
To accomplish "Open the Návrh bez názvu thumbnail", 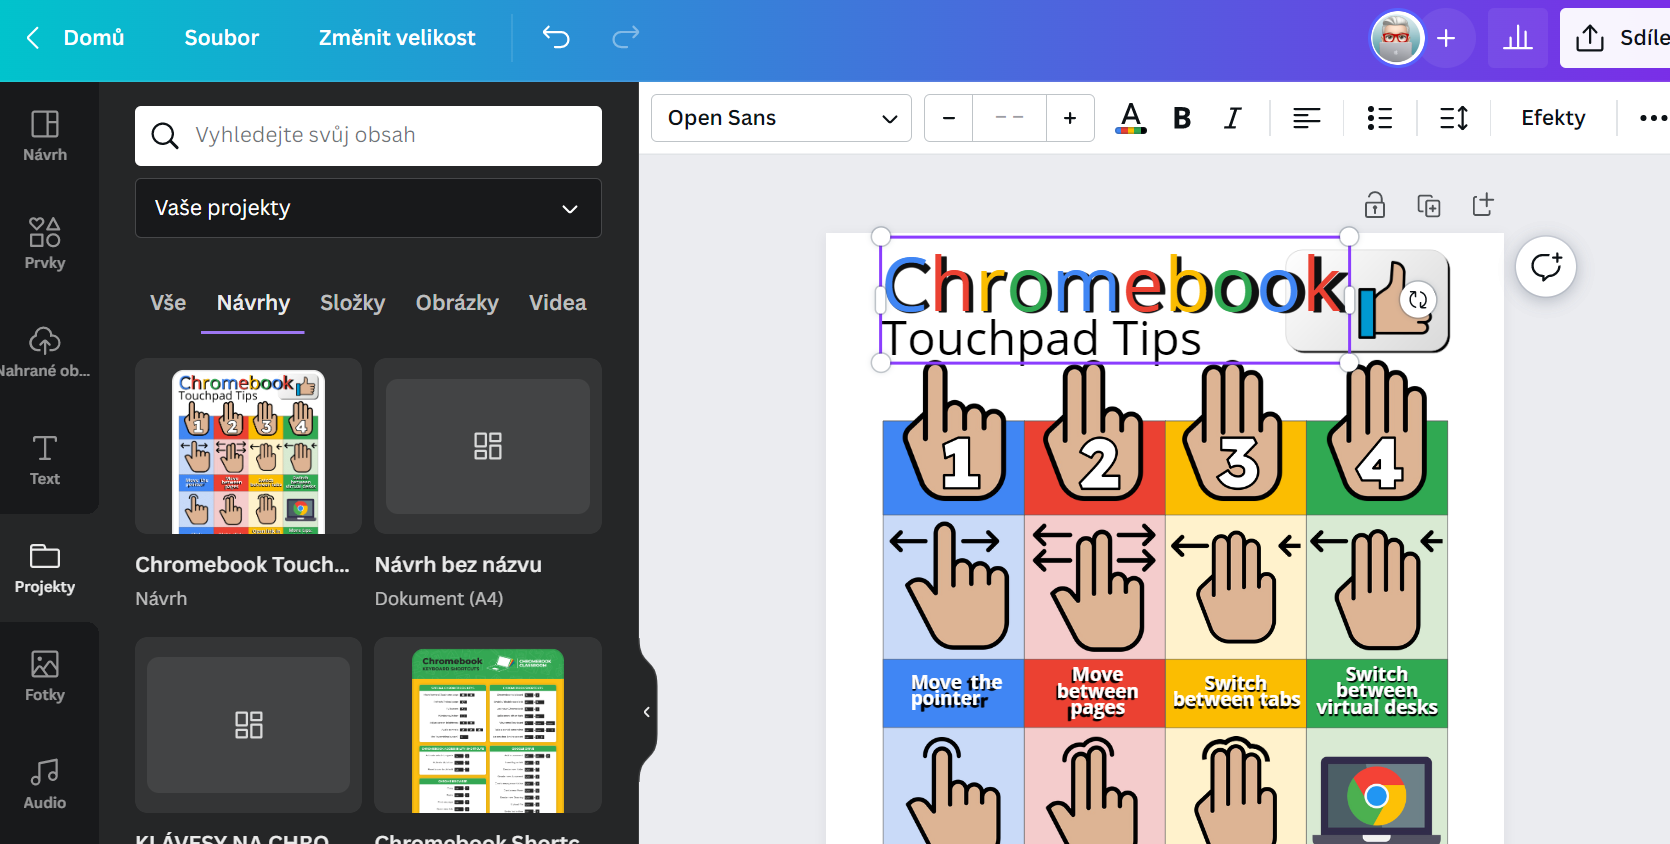I will 488,446.
